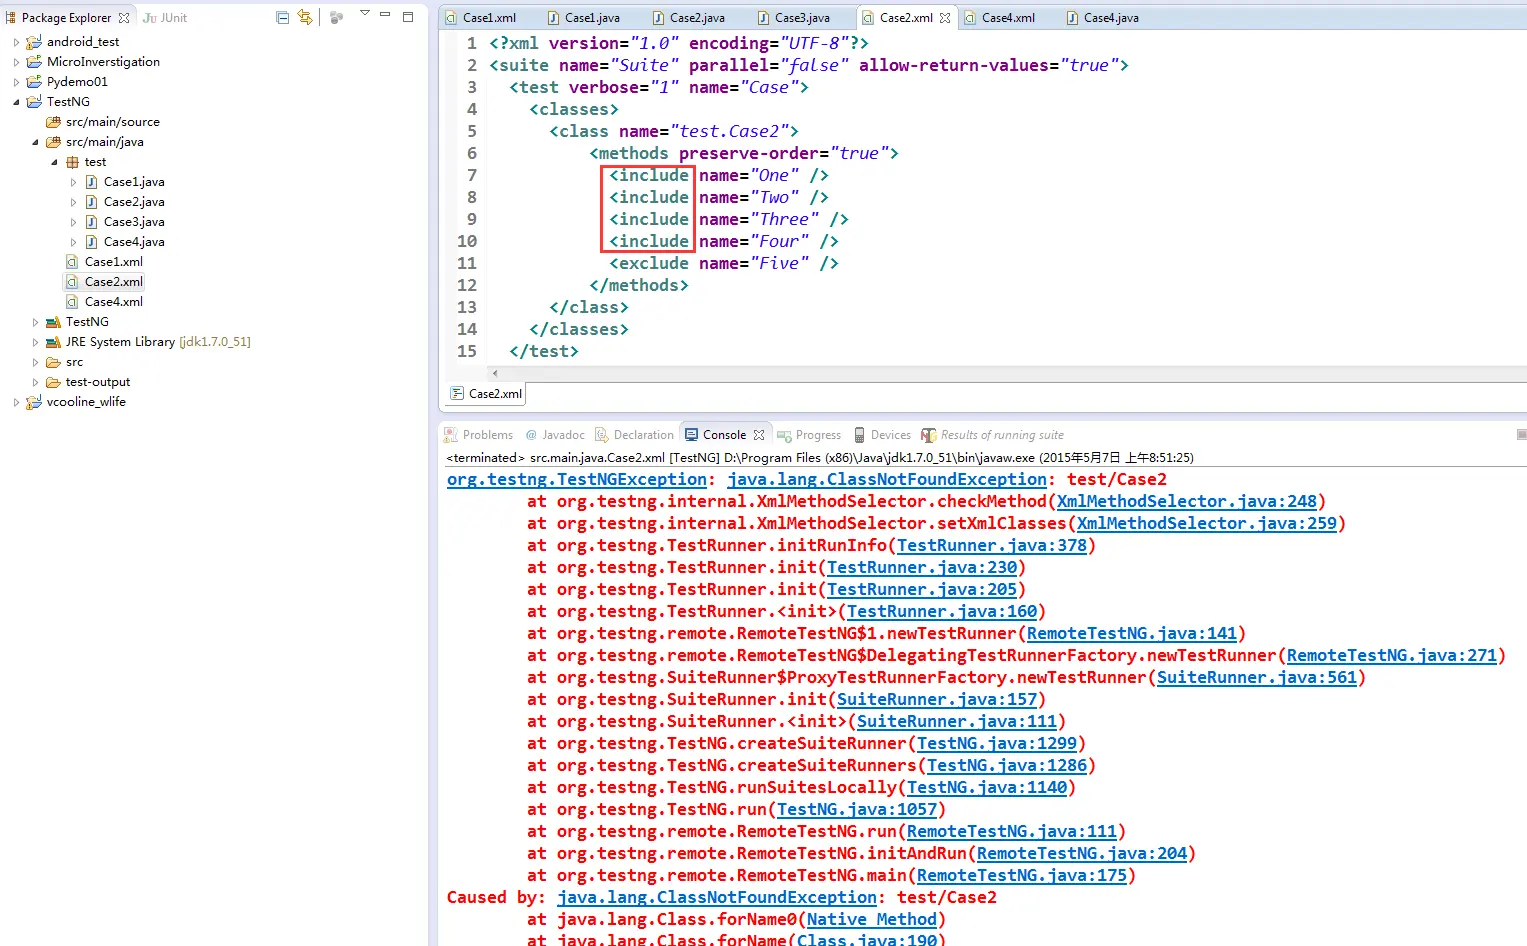Expand the Pydemo01 project
Image resolution: width=1527 pixels, height=946 pixels.
coord(16,82)
